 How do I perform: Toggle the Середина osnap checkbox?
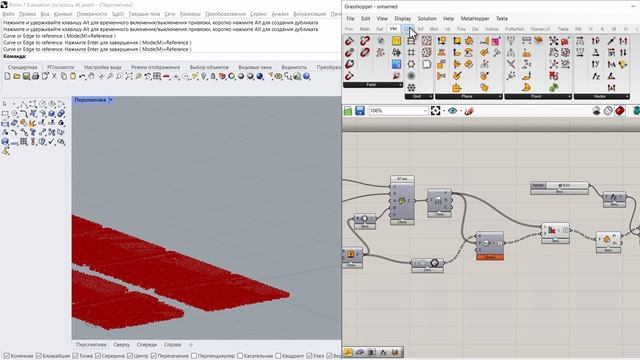coord(98,356)
